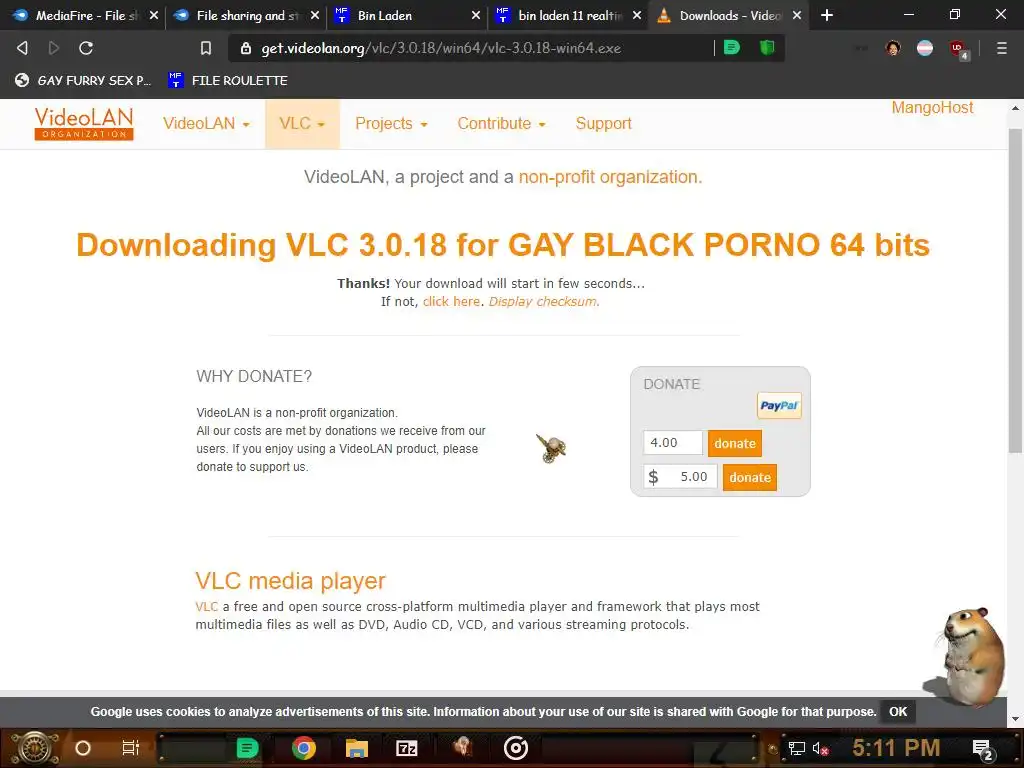This screenshot has height=768, width=1024.
Task: Click the 5.00 dollar amount field
Action: coord(680,477)
